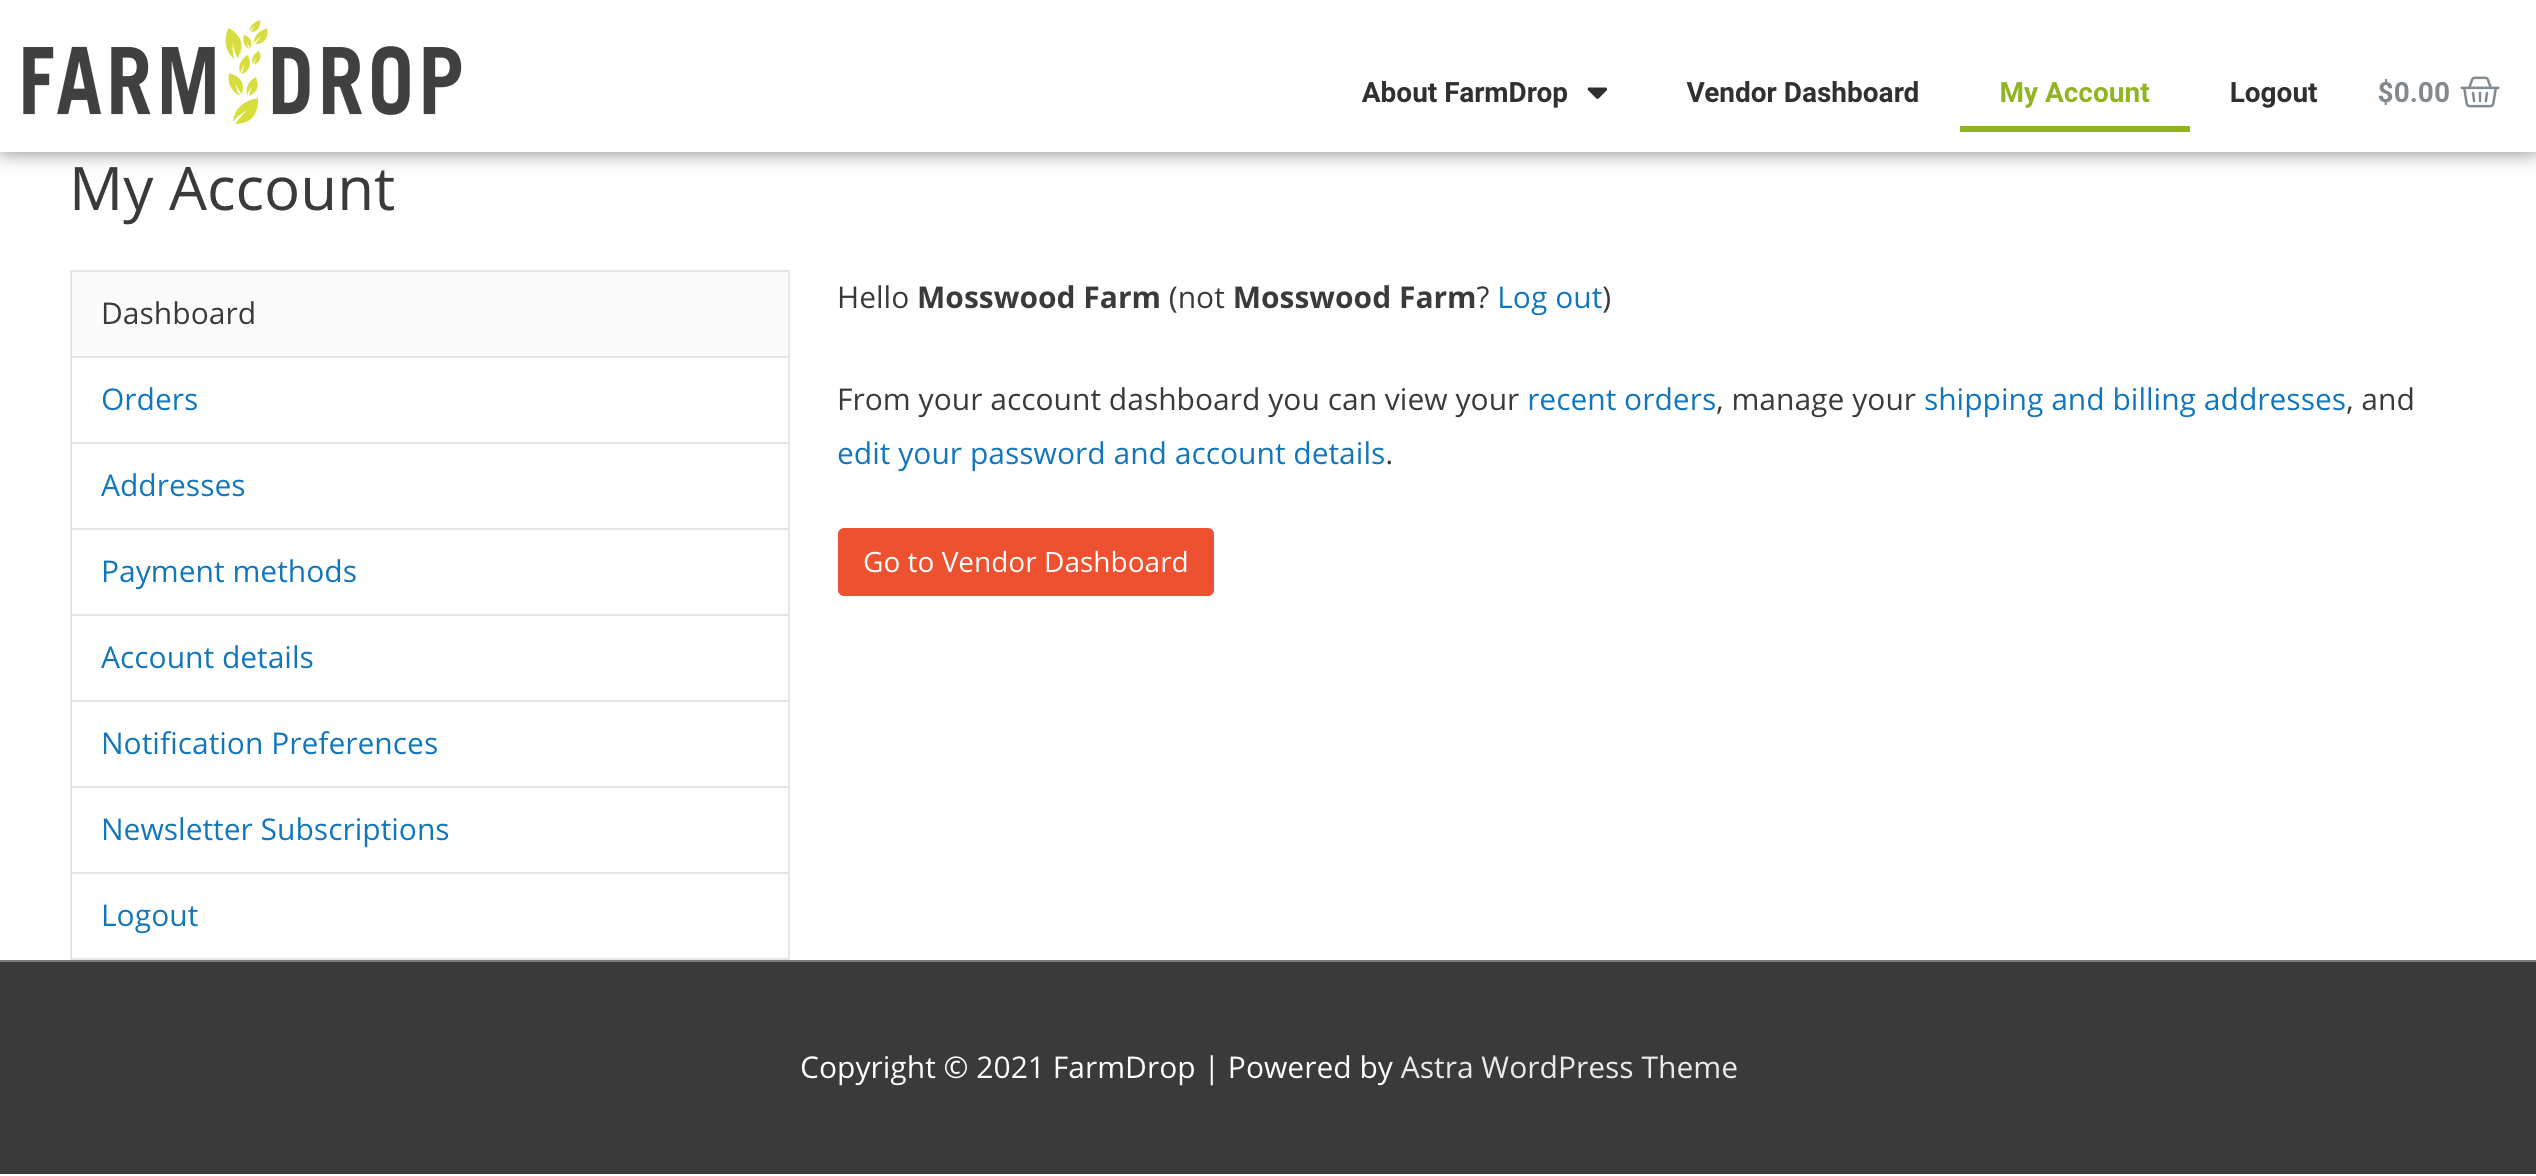
Task: Click Logout in the top navigation
Action: (x=2272, y=92)
